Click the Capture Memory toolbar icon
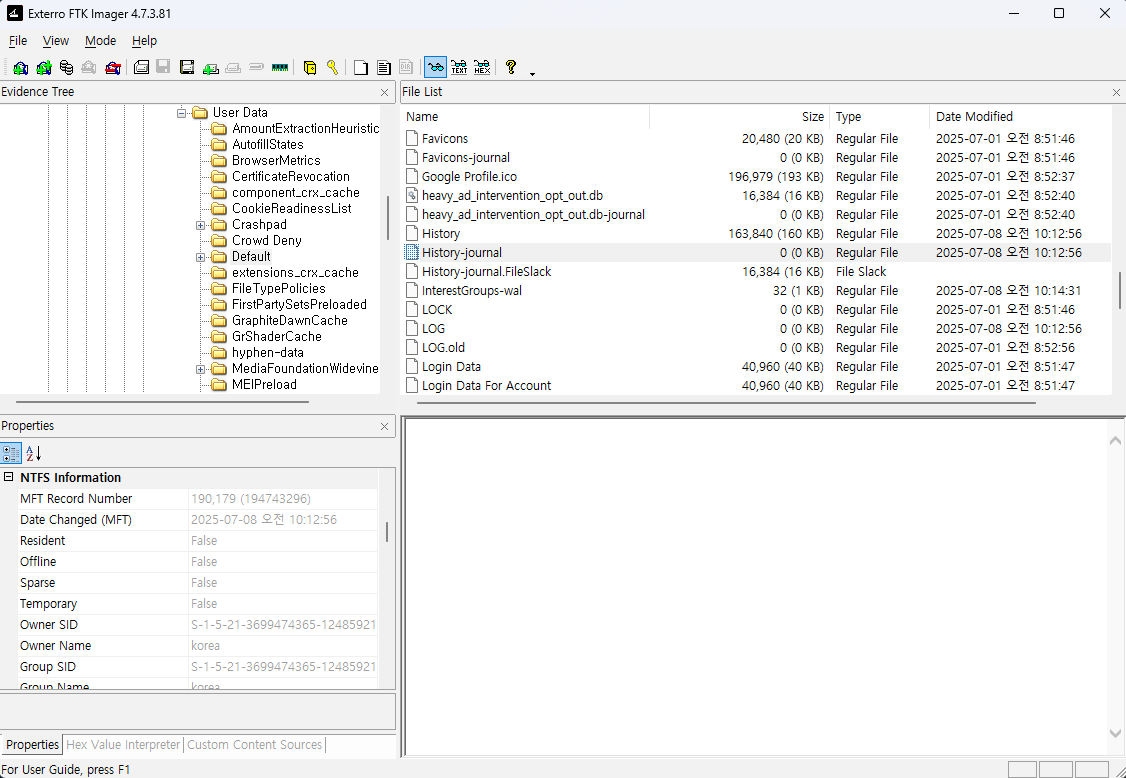 (279, 68)
